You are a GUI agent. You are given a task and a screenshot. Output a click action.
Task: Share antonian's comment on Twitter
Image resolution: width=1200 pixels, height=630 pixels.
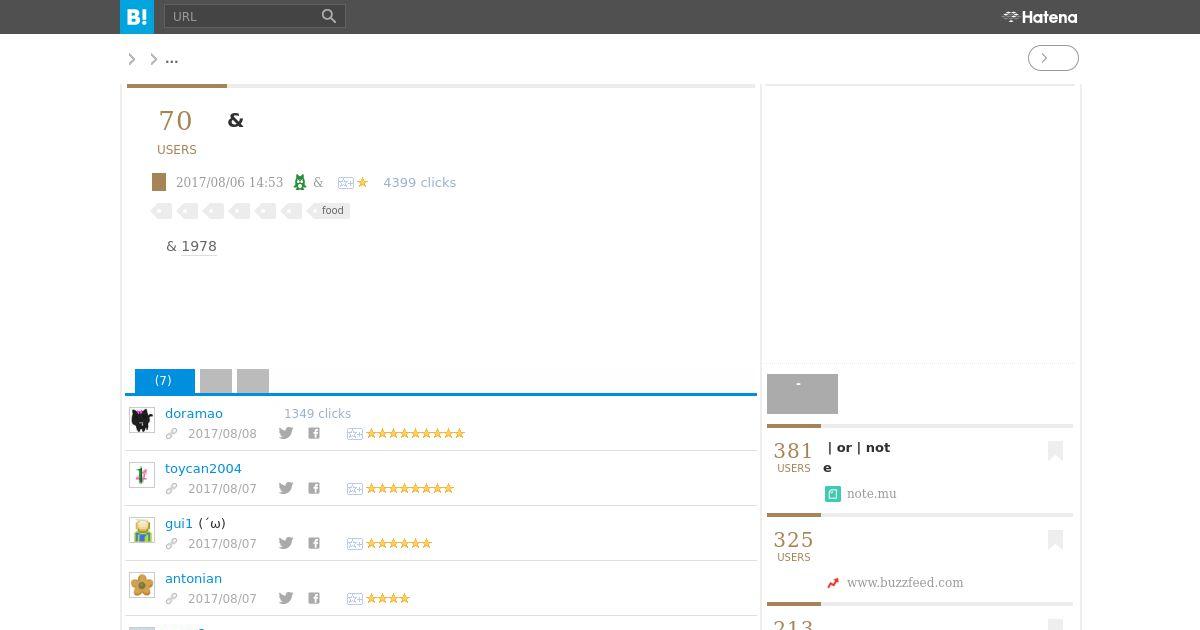286,598
